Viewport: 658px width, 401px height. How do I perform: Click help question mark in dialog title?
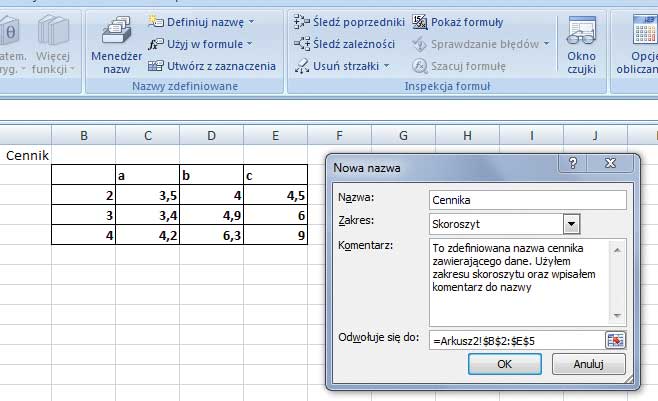pos(573,163)
